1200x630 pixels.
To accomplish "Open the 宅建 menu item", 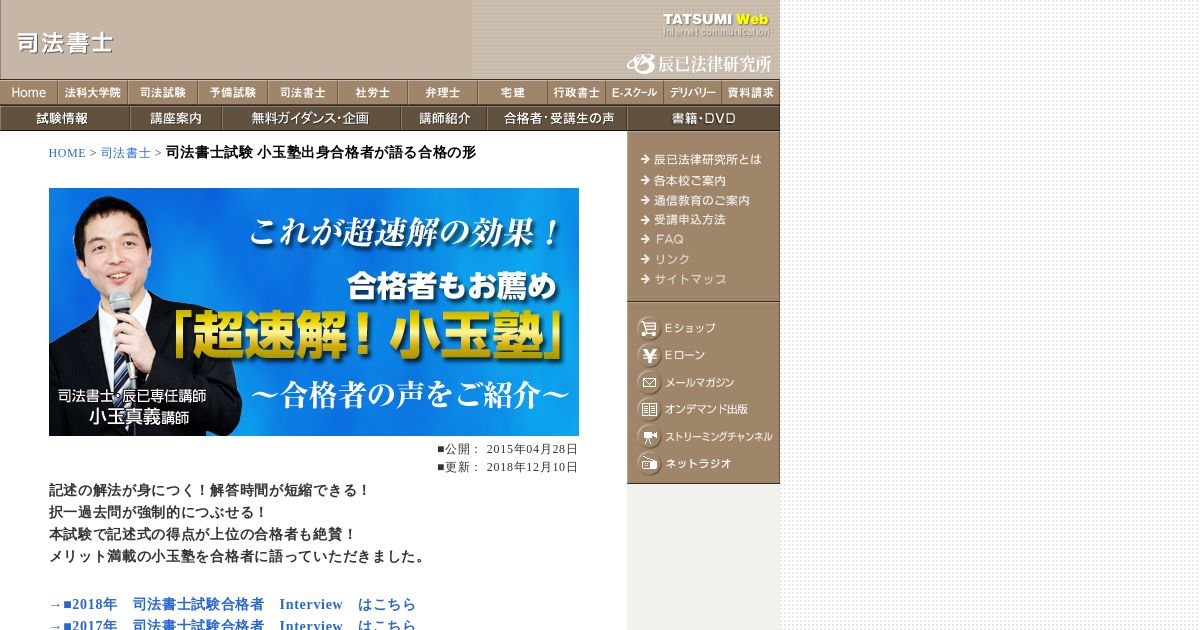I will point(513,92).
